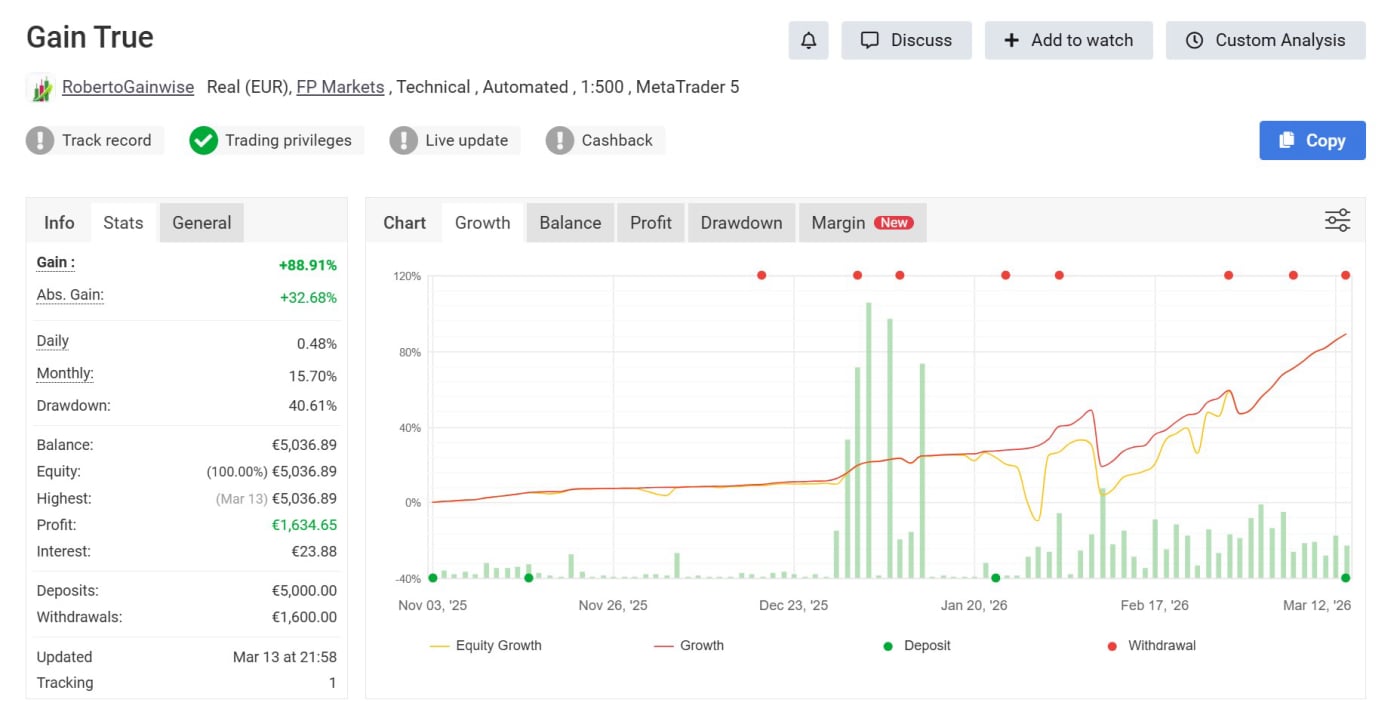Switch chart to Drawdown tab

pos(741,223)
